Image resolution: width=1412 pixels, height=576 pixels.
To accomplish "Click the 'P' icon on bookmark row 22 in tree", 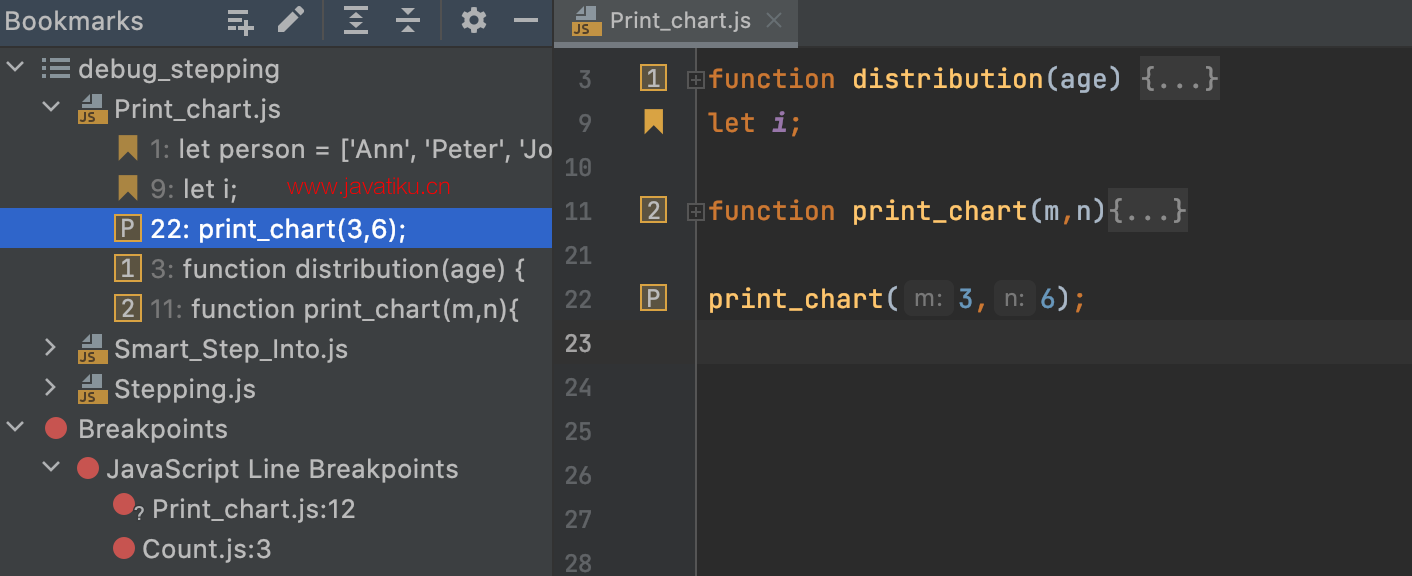I will point(127,229).
